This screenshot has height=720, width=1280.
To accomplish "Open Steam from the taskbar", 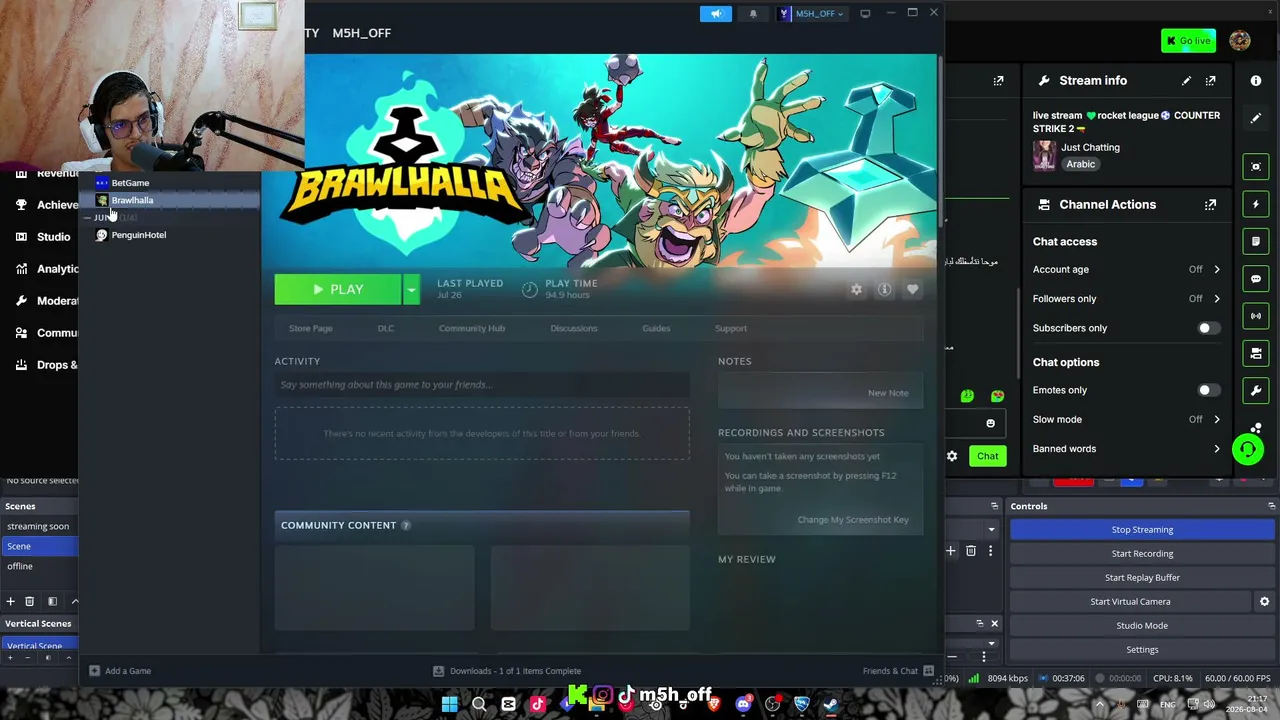I will coord(831,704).
